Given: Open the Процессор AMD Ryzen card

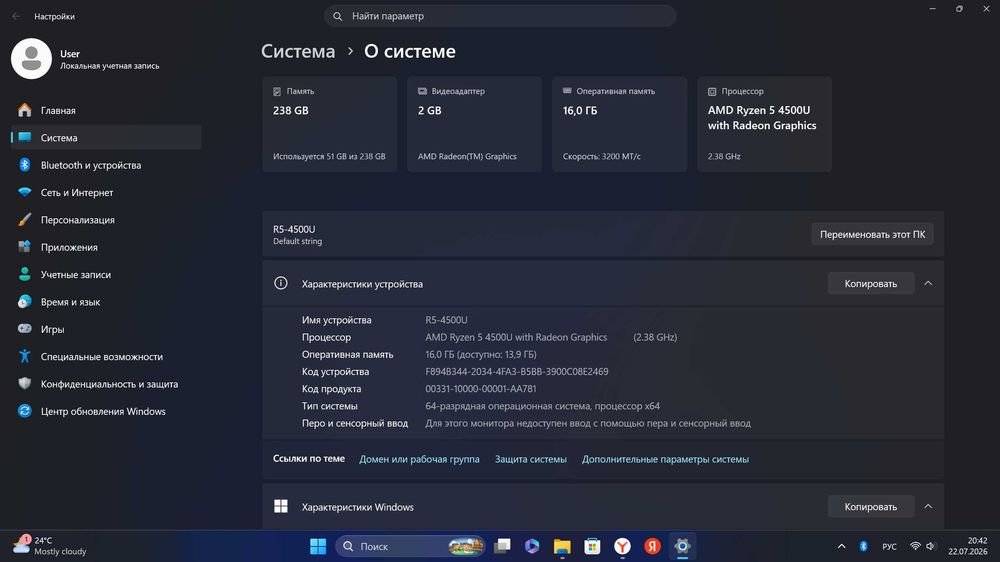Looking at the screenshot, I should 764,124.
